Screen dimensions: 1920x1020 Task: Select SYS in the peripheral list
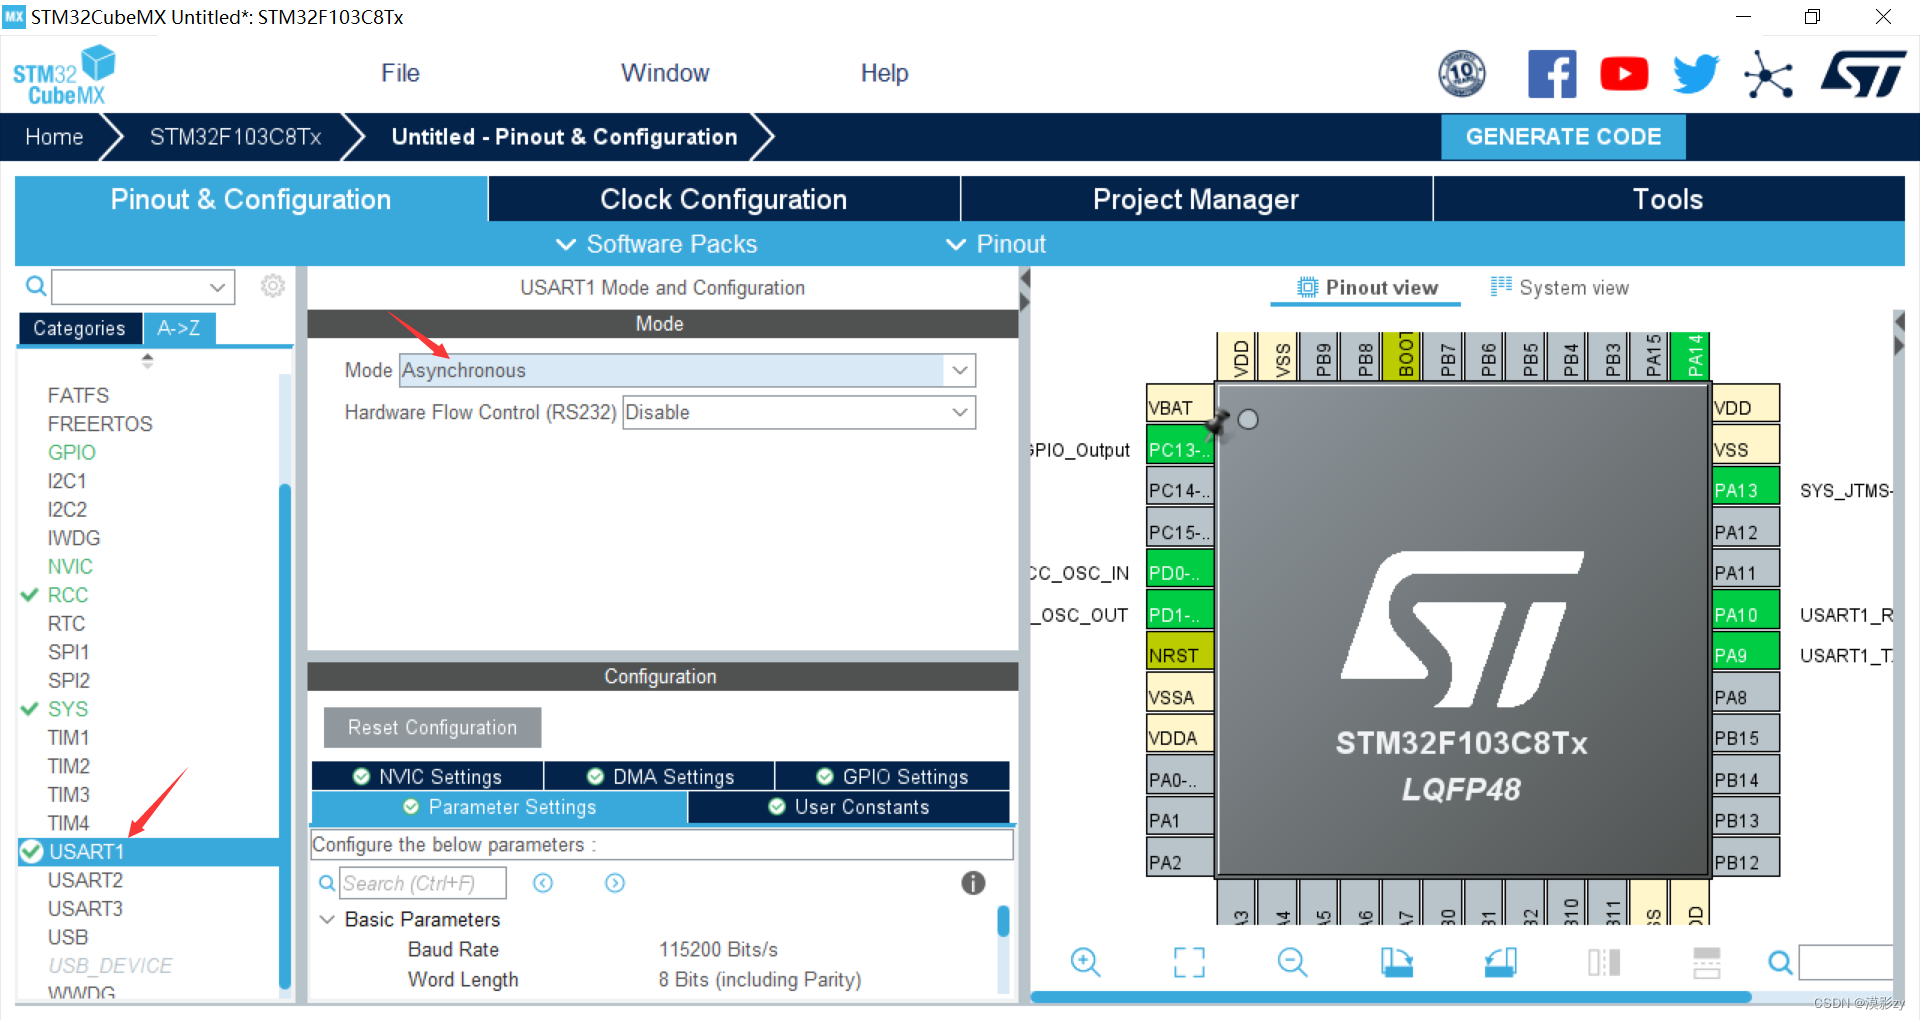point(68,709)
